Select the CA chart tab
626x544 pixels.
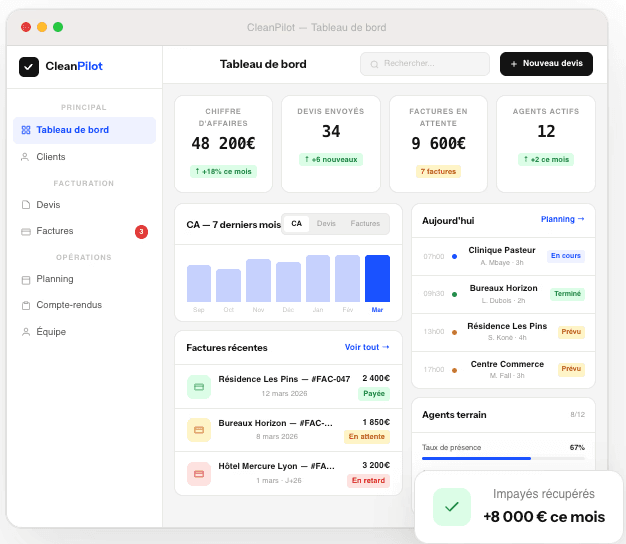click(x=296, y=224)
